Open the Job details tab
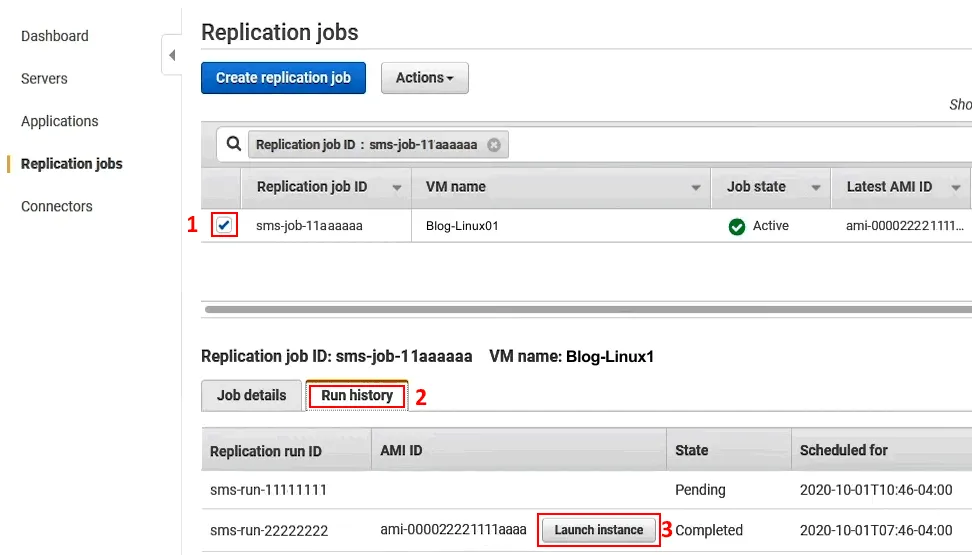 251,396
